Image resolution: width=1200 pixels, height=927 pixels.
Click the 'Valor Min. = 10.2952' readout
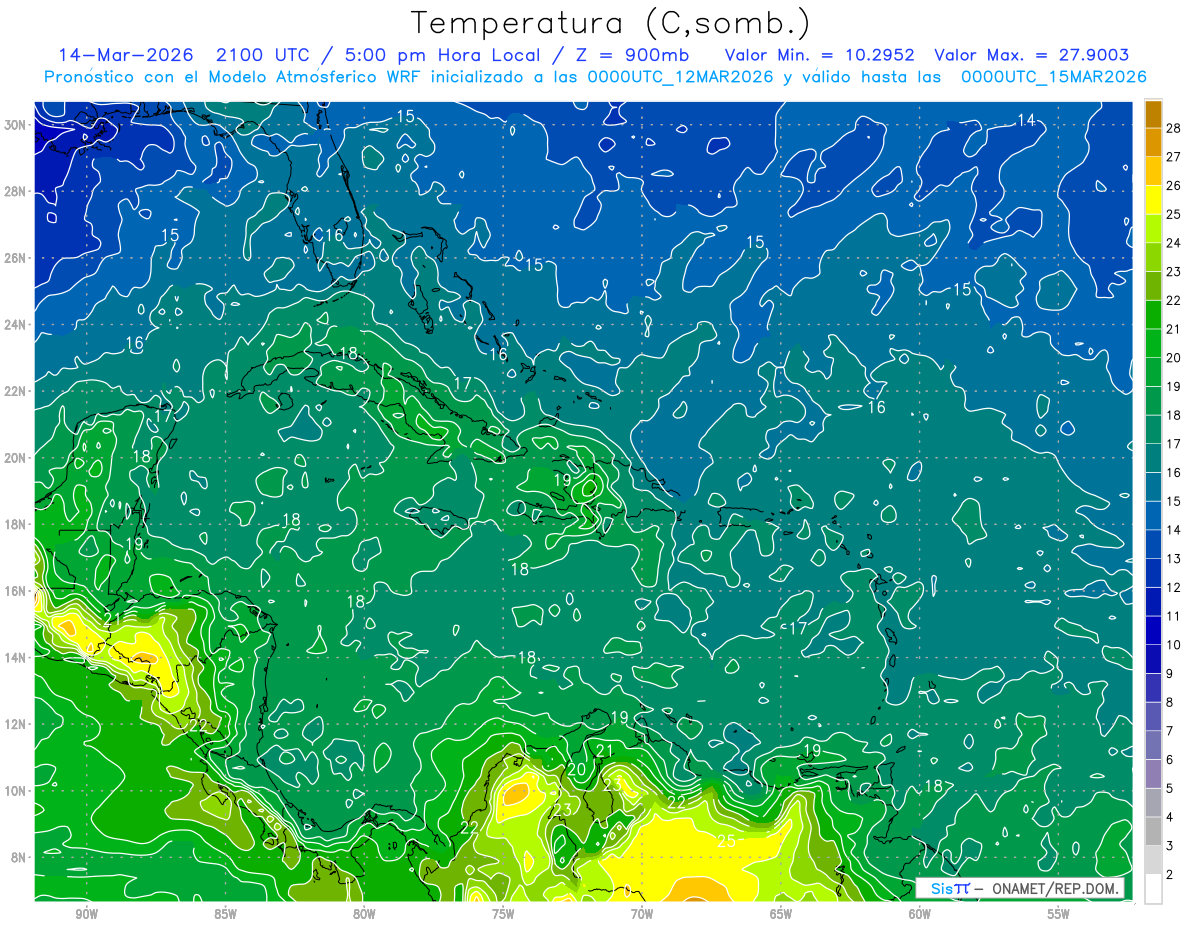820,55
